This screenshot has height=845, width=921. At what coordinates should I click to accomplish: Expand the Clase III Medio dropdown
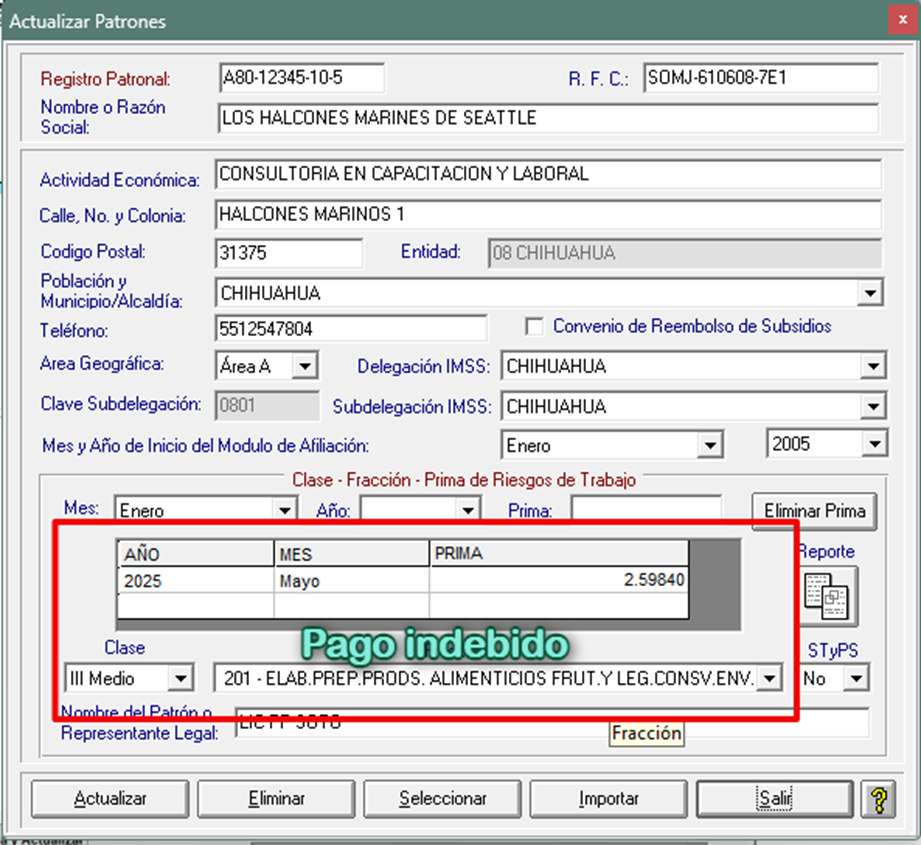tap(180, 679)
